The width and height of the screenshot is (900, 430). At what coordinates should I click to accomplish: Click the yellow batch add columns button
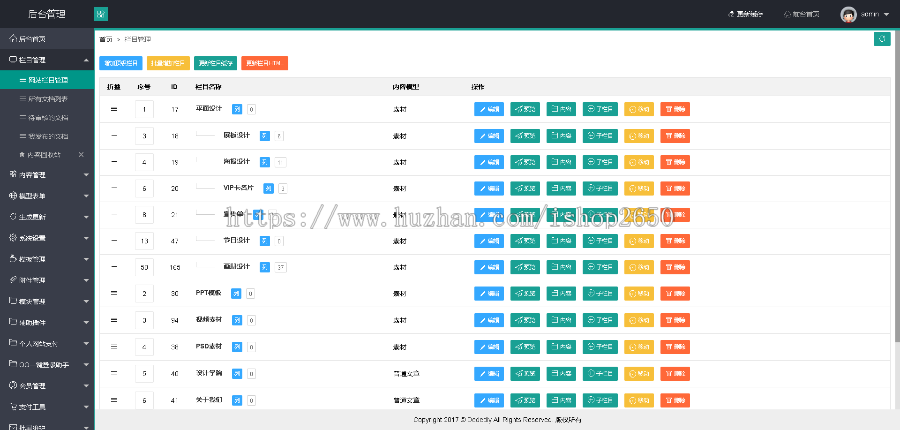(x=168, y=63)
